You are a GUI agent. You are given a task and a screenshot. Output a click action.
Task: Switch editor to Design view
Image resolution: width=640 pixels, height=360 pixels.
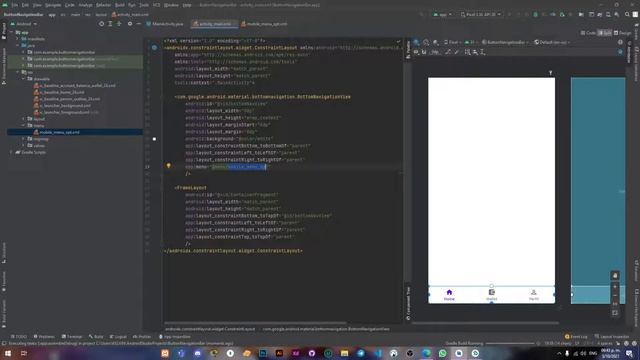pyautogui.click(x=623, y=33)
